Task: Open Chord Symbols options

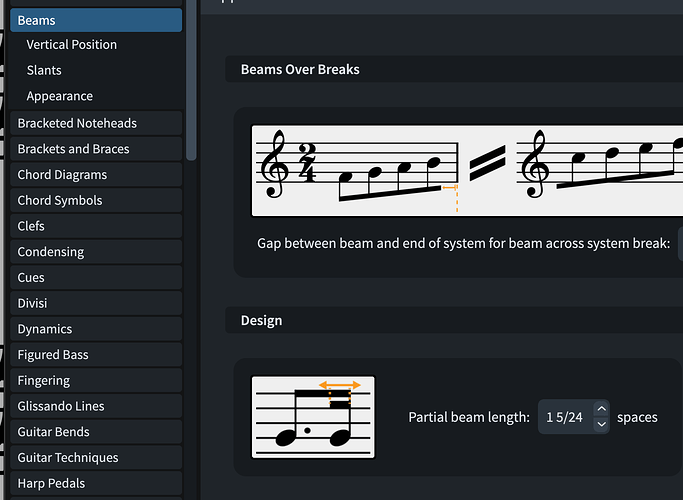Action: [60, 200]
